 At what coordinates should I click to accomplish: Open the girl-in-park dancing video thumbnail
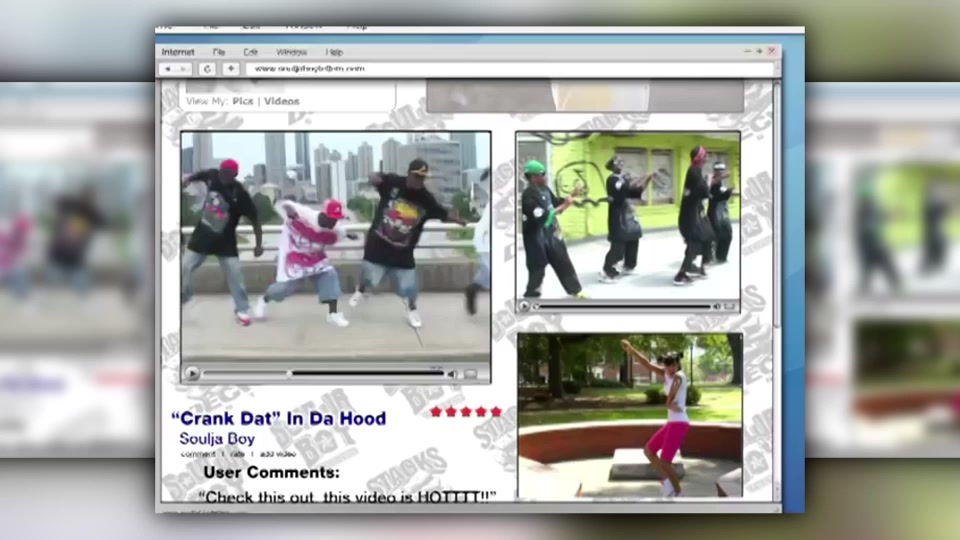pyautogui.click(x=630, y=415)
